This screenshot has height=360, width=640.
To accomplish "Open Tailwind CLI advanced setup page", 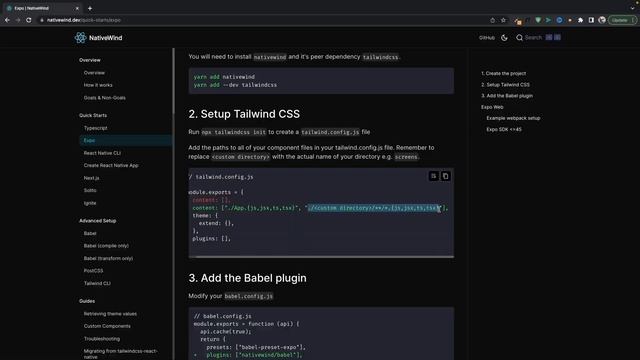I will coord(97,283).
